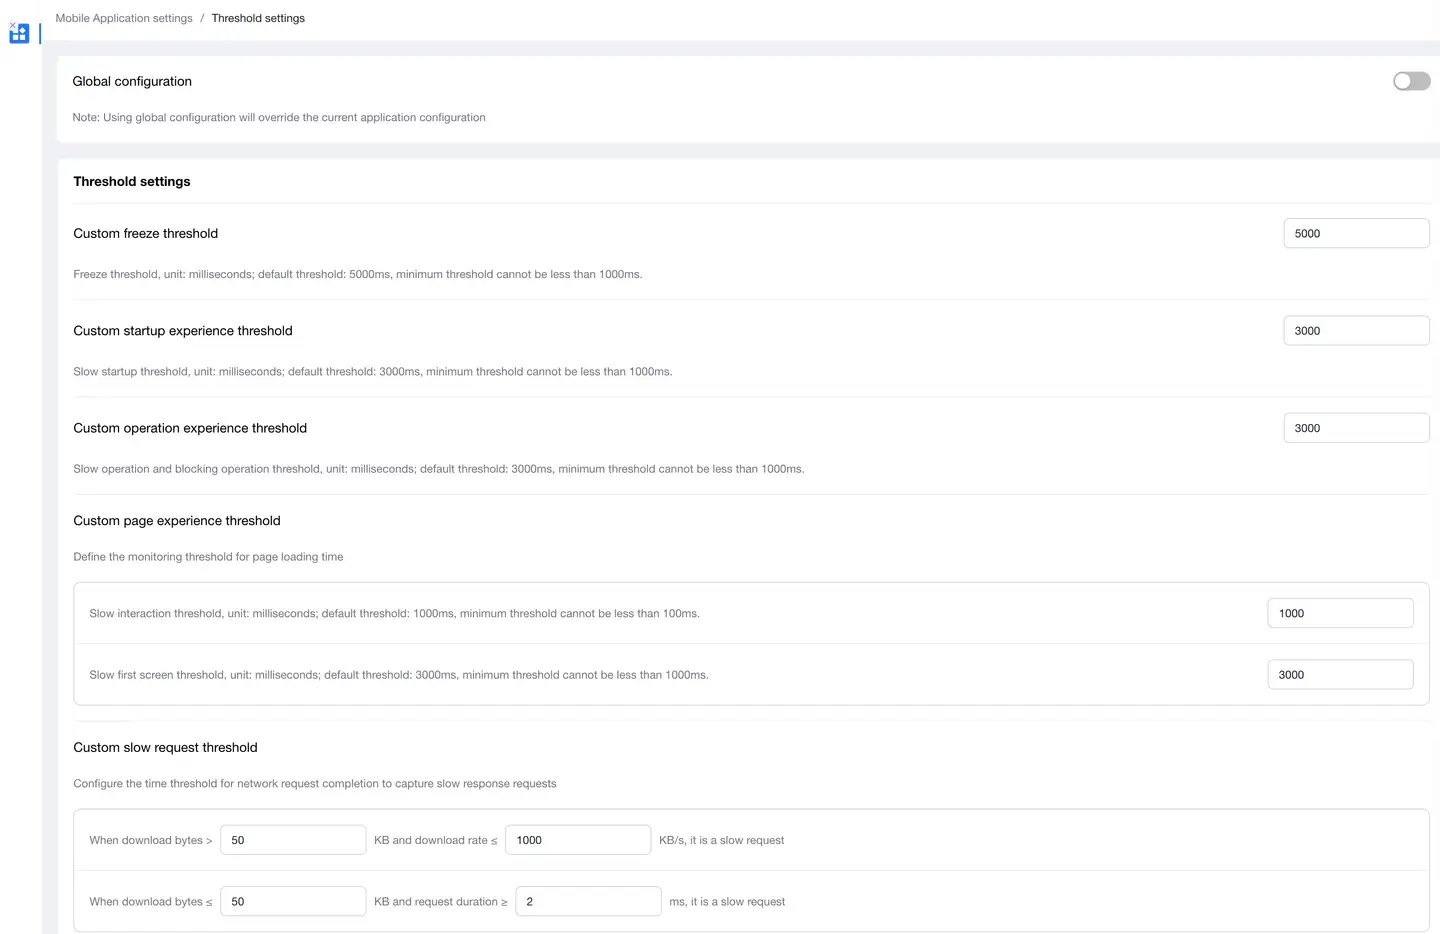Click the Global configuration title text
This screenshot has height=934, width=1440.
[x=132, y=82]
